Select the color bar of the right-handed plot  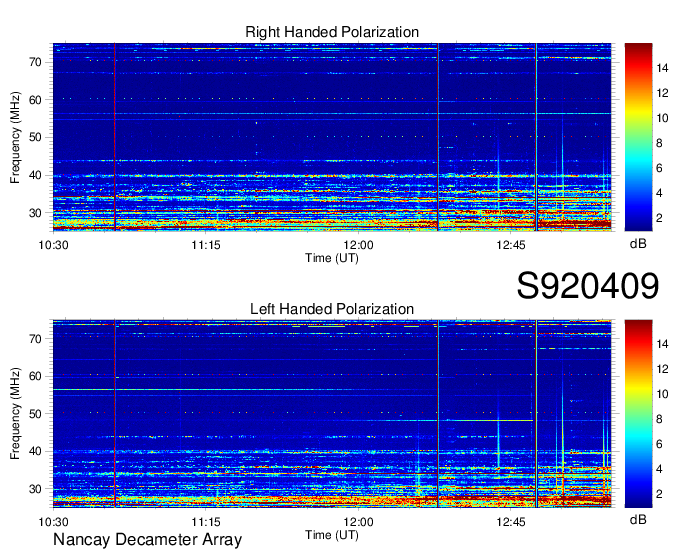[x=638, y=137]
